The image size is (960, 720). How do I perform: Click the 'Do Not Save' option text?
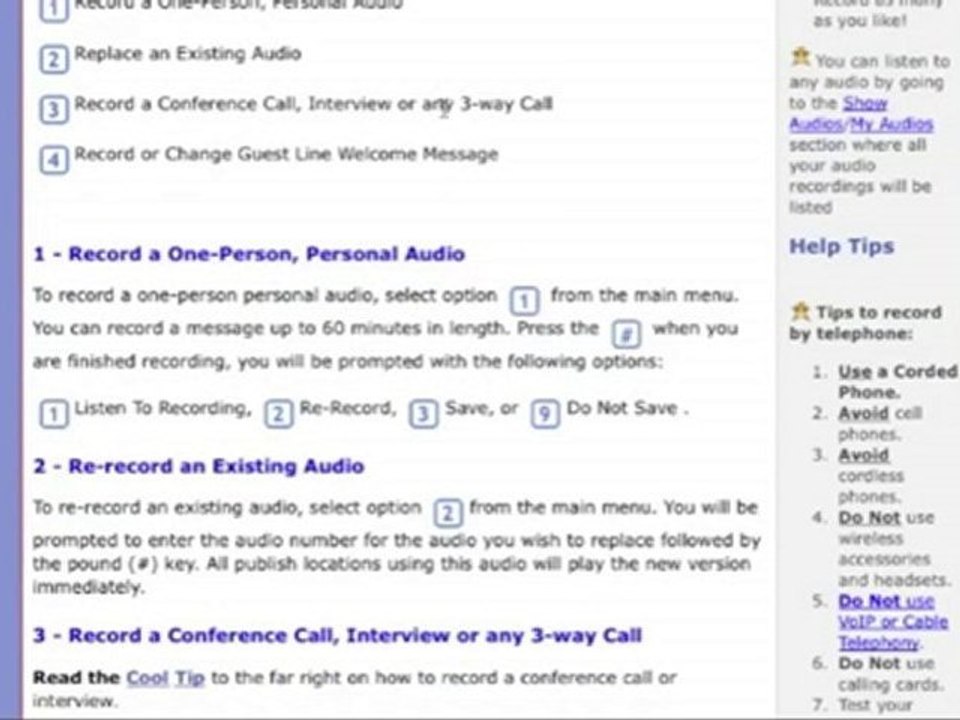(621, 408)
